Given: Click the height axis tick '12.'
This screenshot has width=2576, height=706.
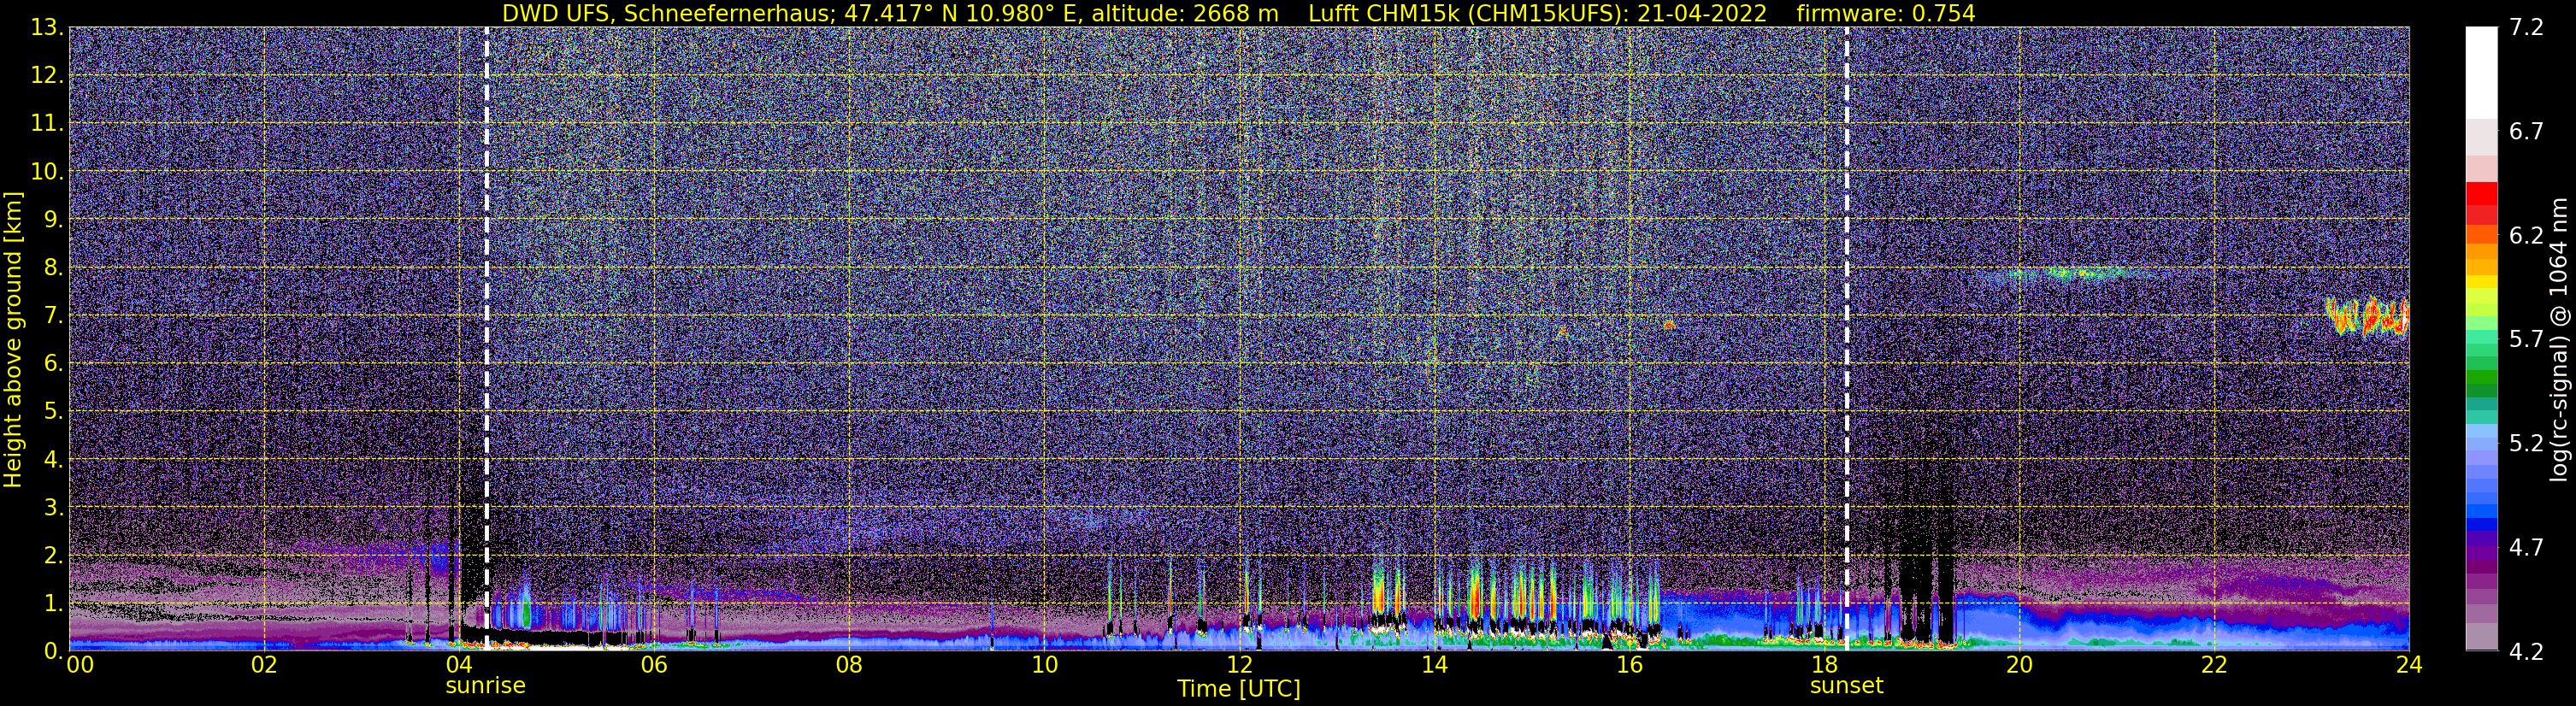Looking at the screenshot, I should click(x=48, y=76).
